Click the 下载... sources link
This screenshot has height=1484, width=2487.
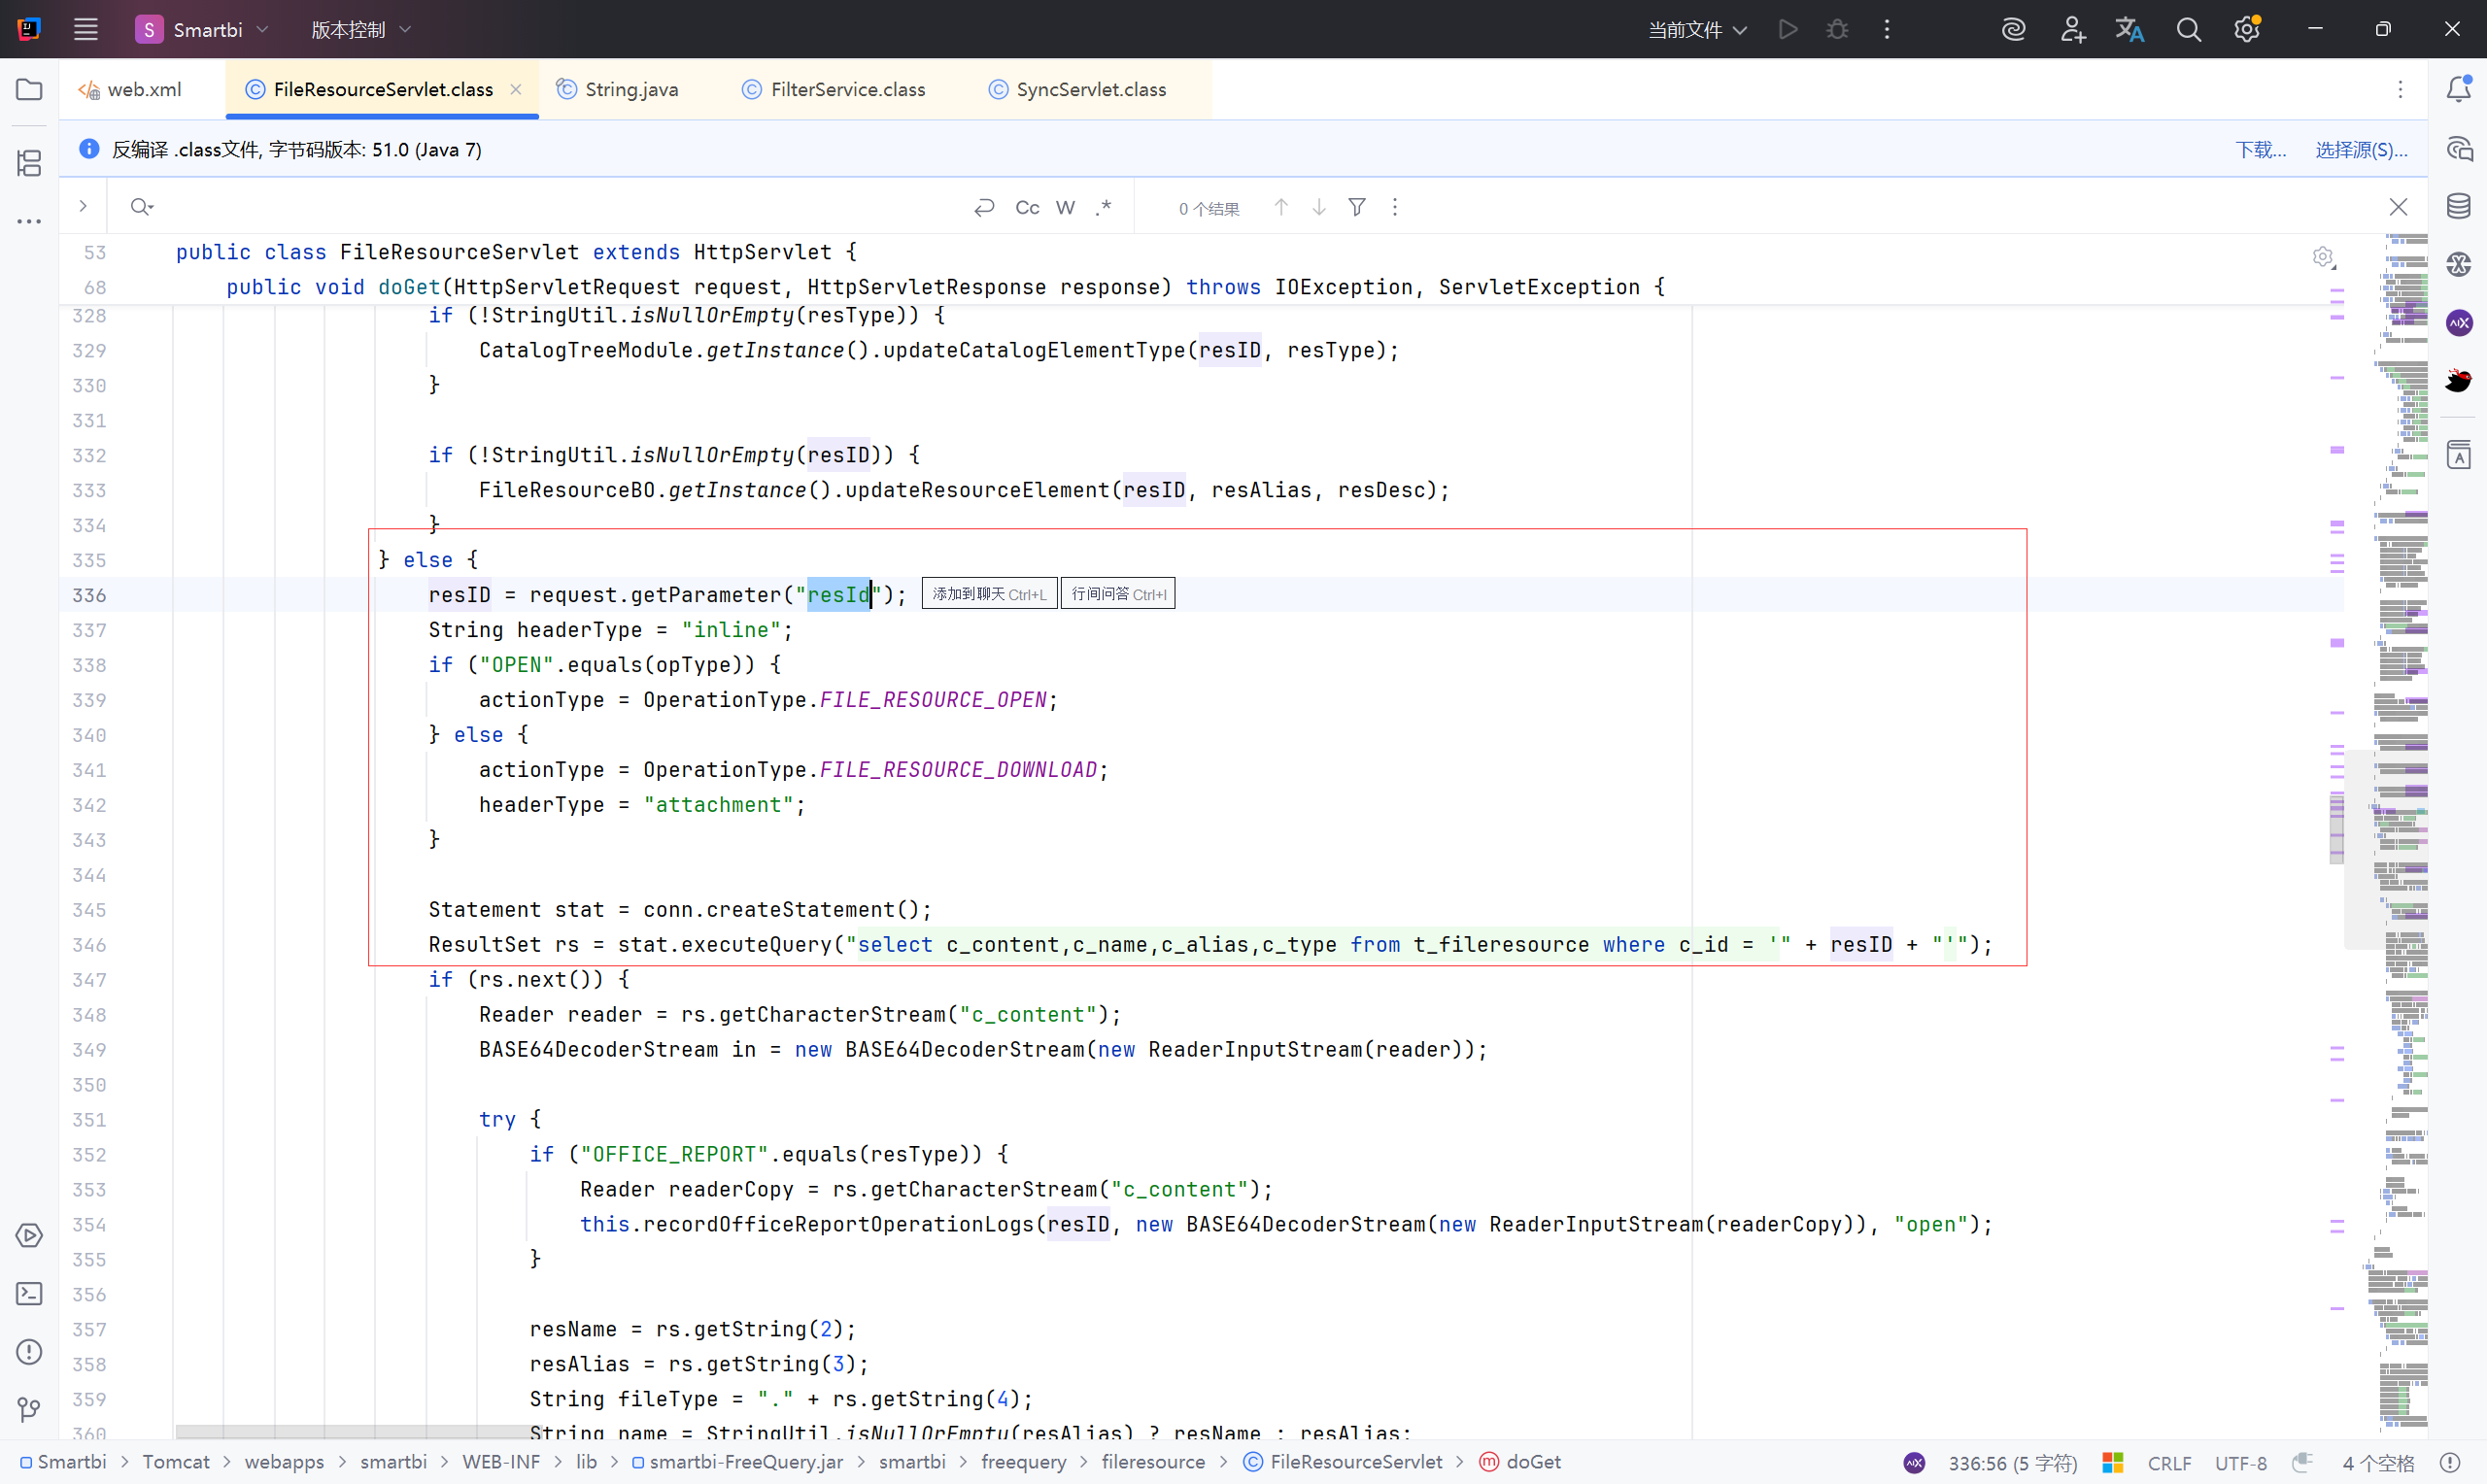coord(2260,150)
